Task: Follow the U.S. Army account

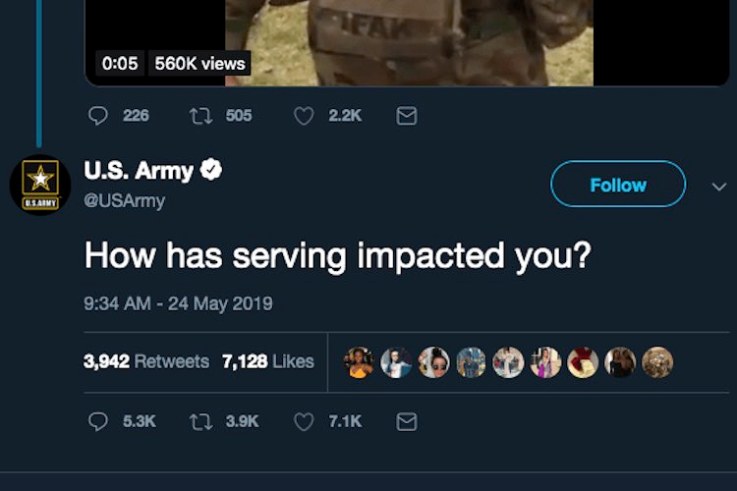Action: 618,185
